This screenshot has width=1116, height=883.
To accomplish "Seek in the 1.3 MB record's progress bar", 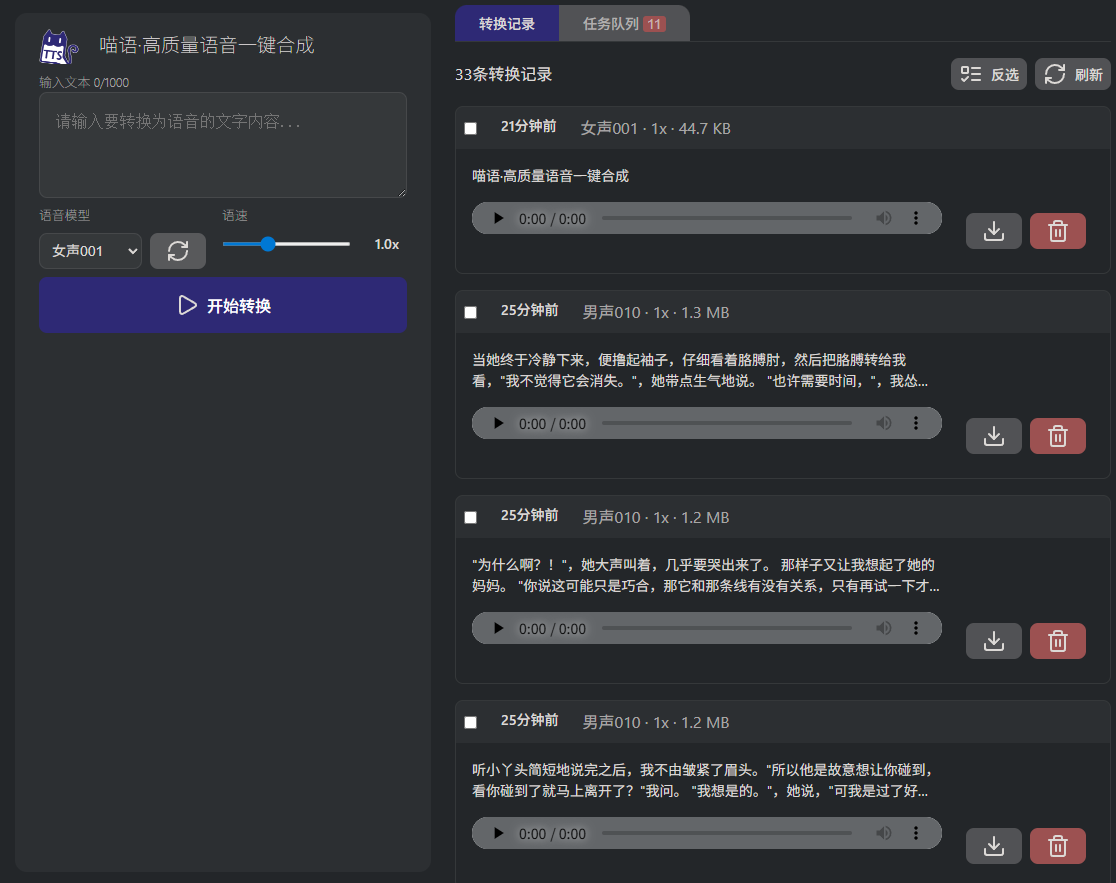I will pos(727,423).
